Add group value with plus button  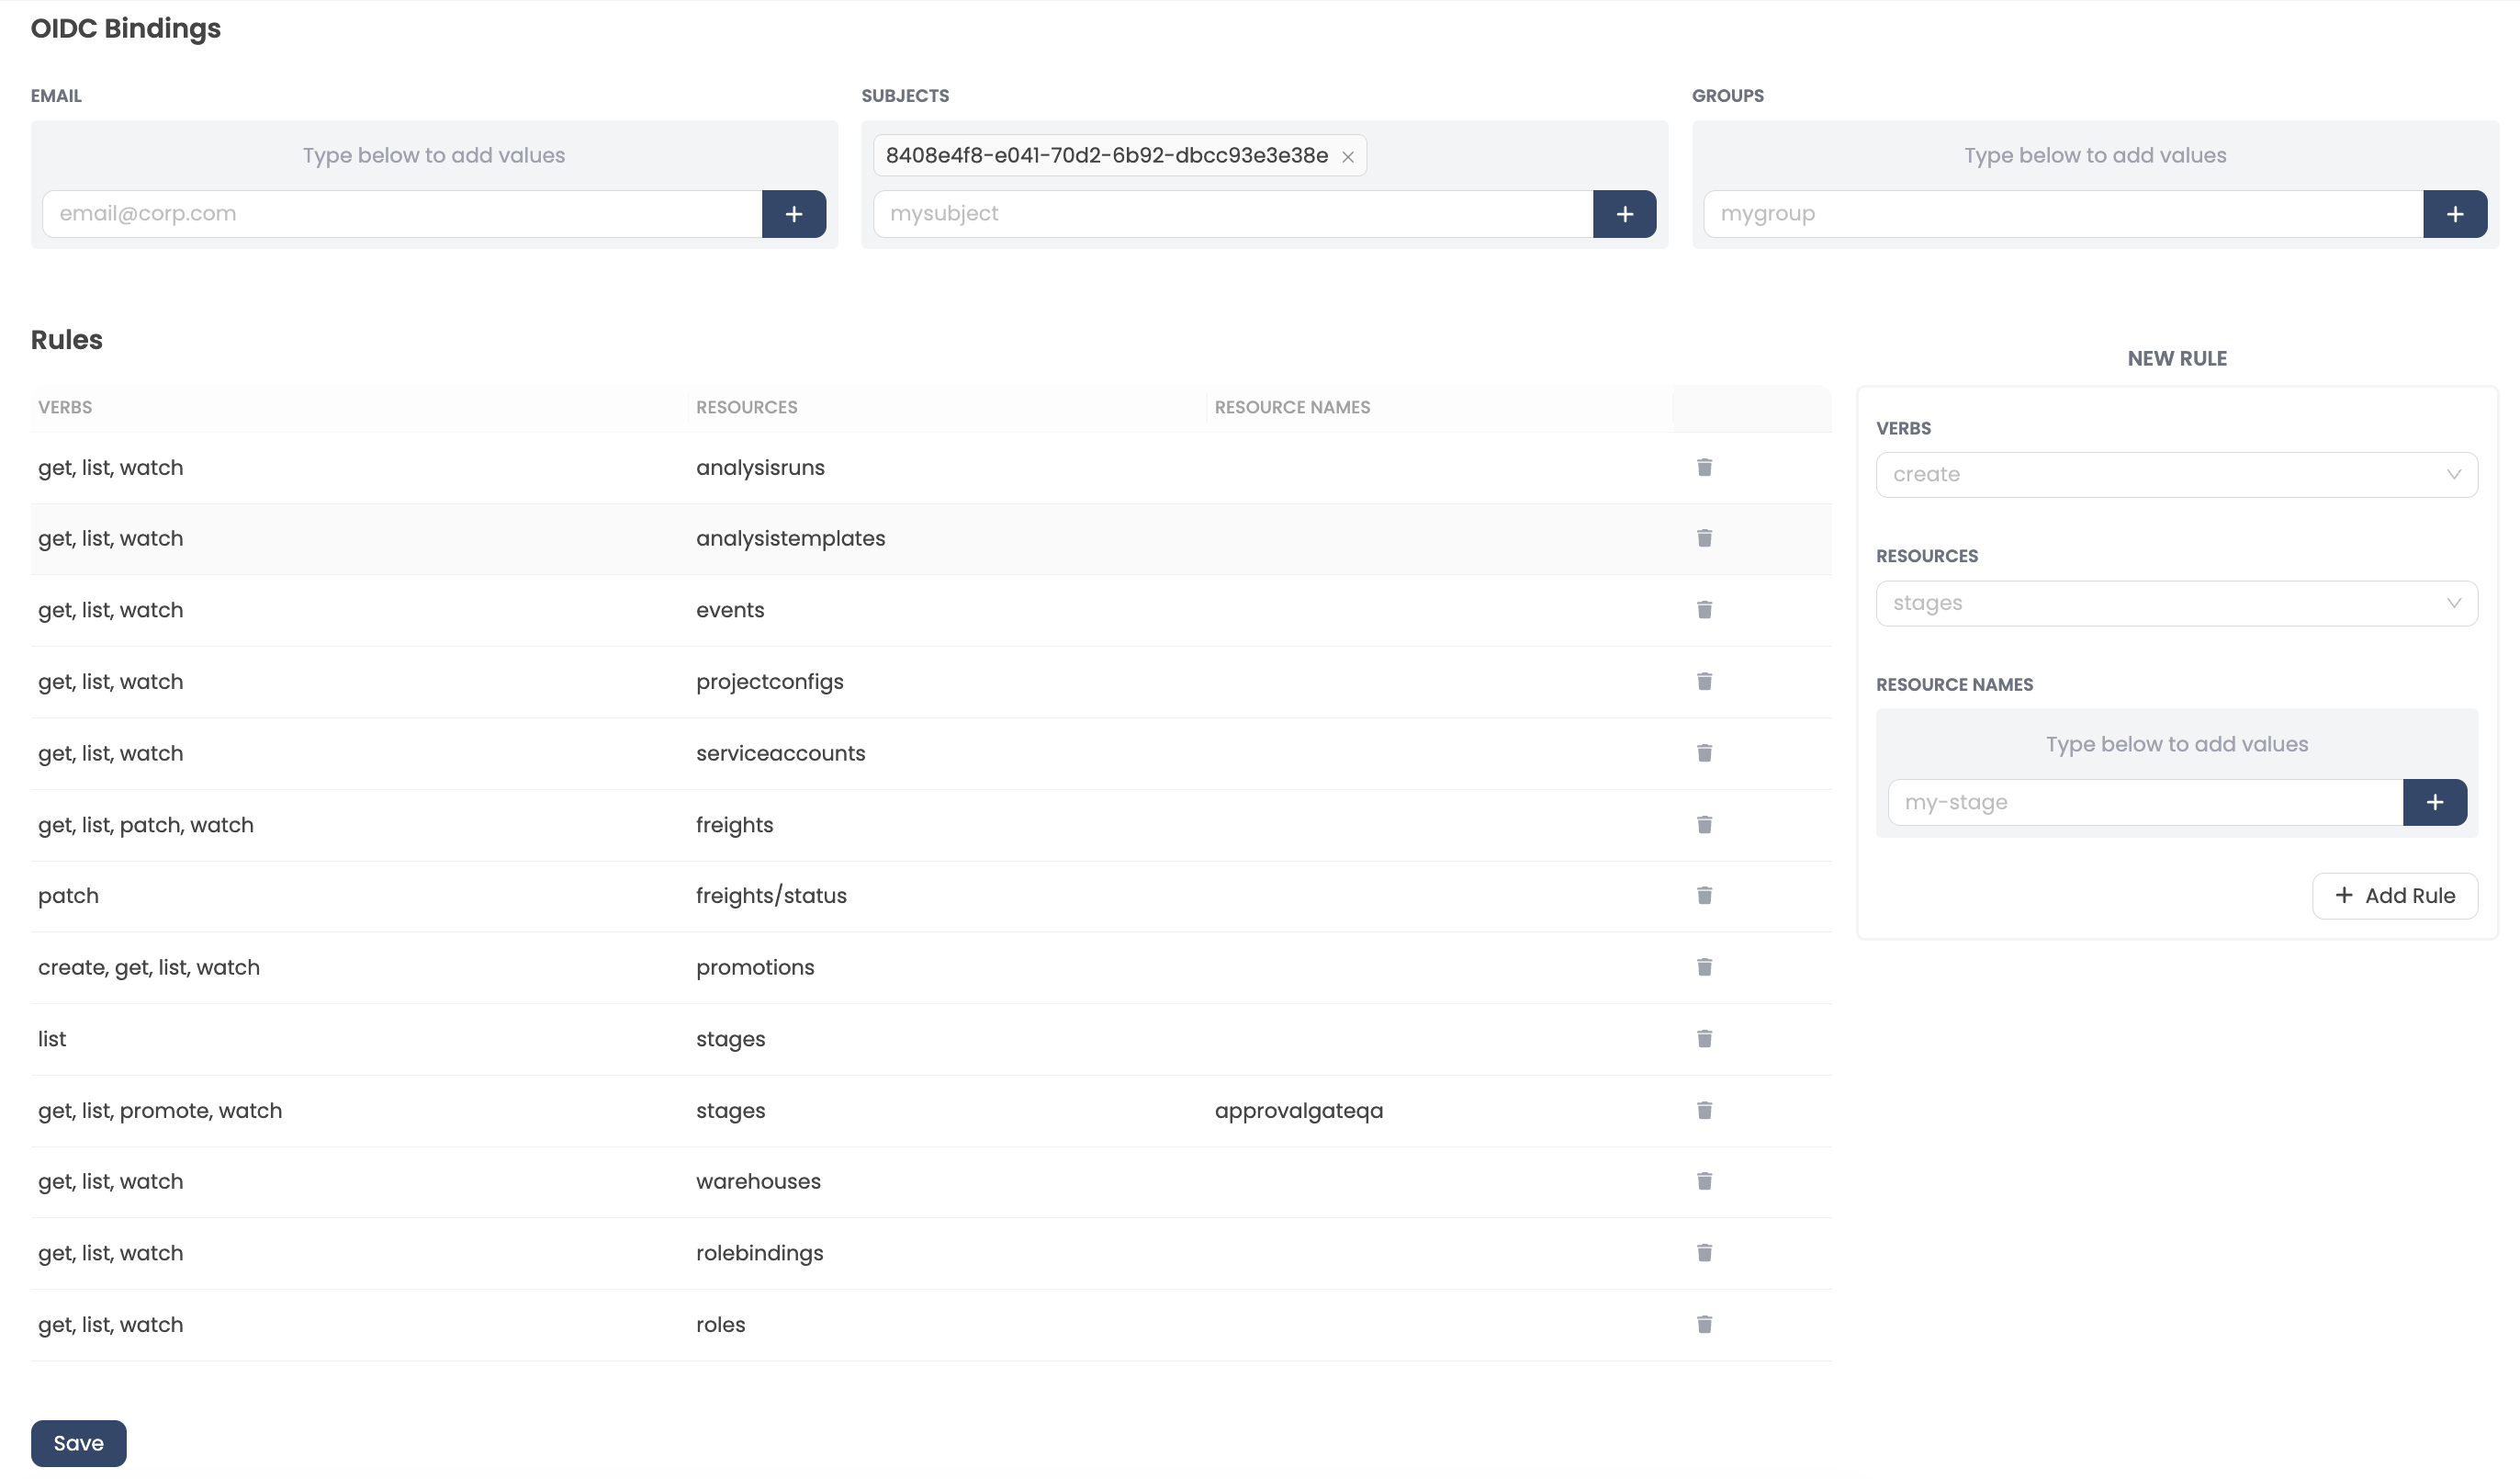[2454, 214]
